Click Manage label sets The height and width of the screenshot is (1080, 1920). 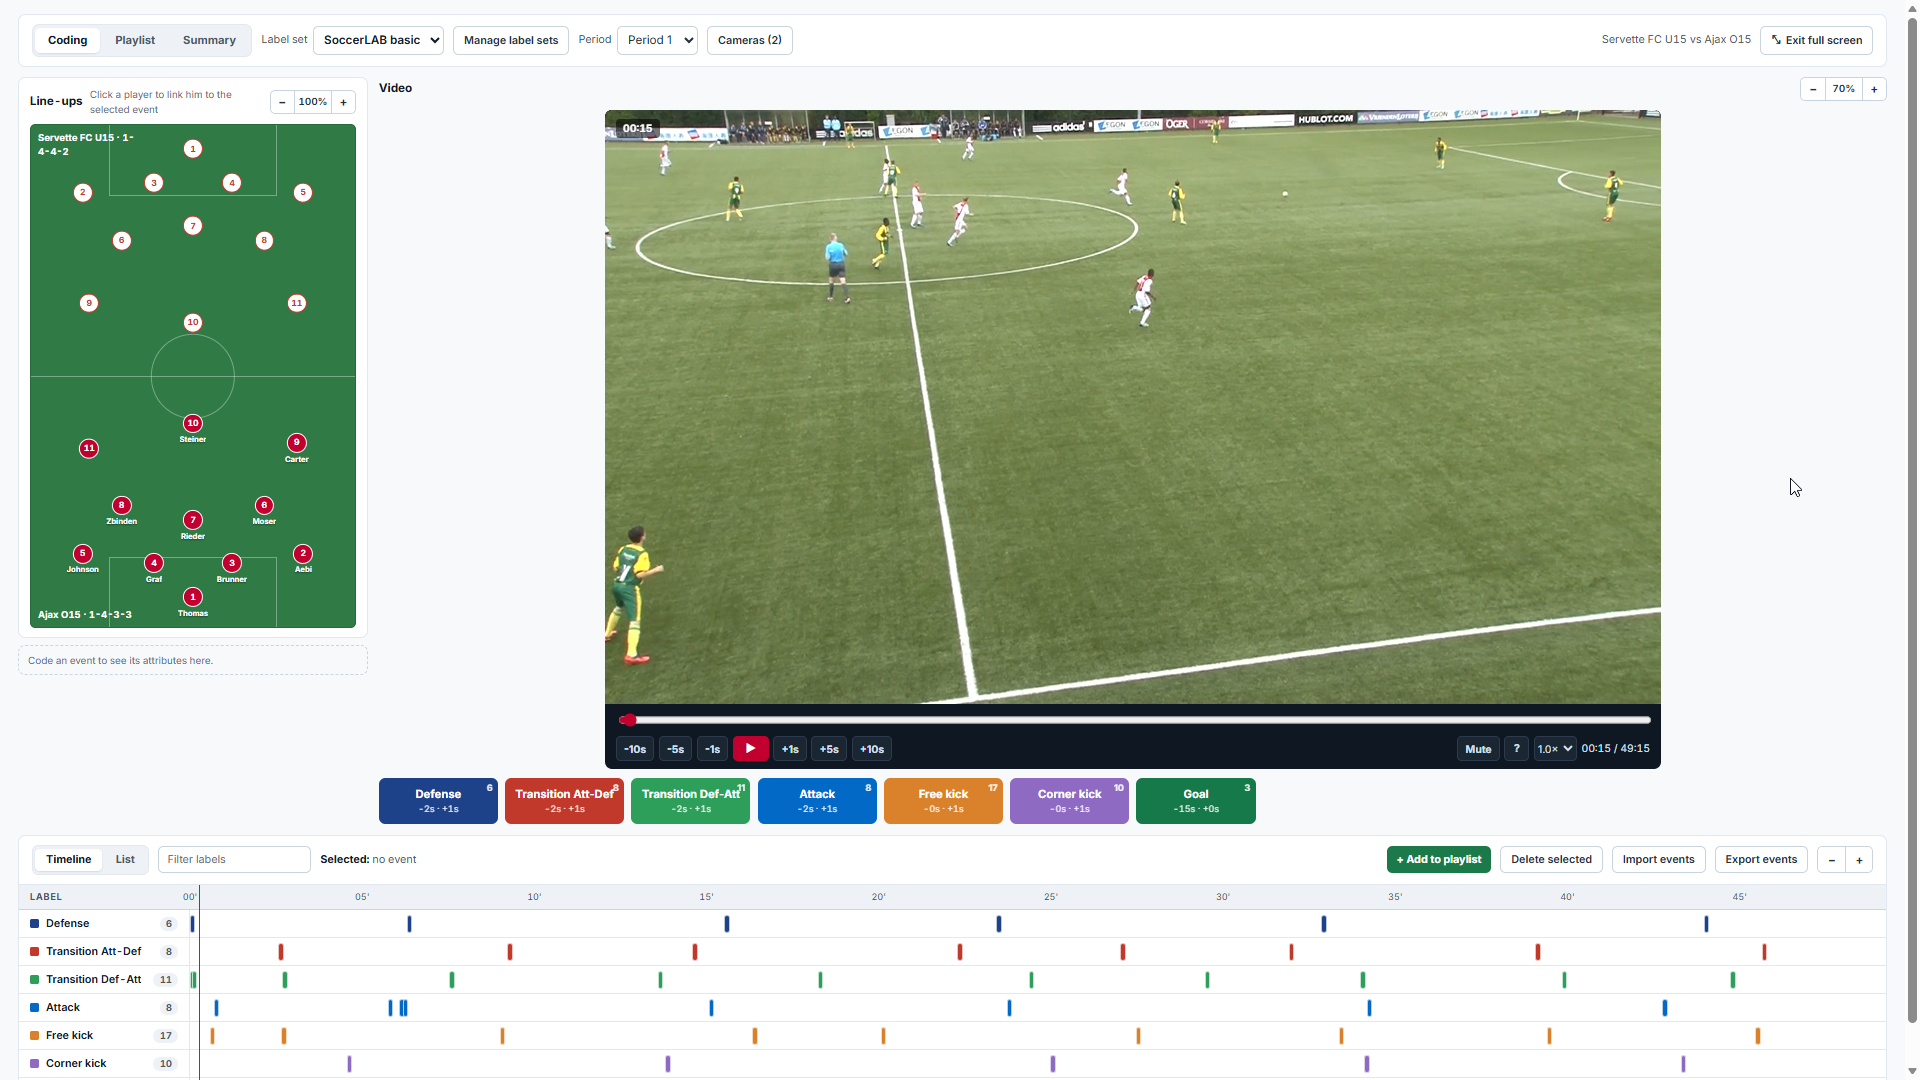[511, 40]
